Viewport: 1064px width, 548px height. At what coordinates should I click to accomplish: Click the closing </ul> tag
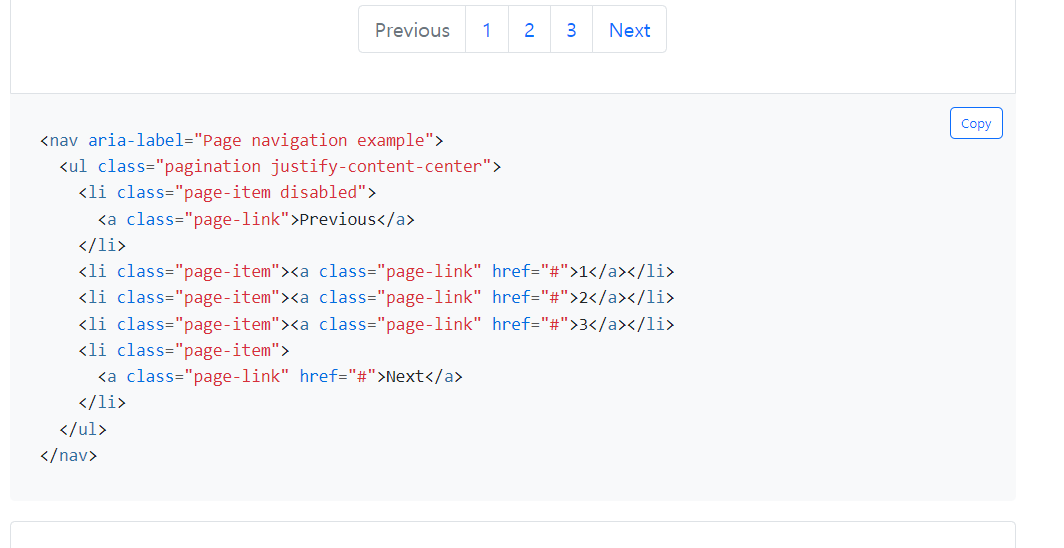83,429
